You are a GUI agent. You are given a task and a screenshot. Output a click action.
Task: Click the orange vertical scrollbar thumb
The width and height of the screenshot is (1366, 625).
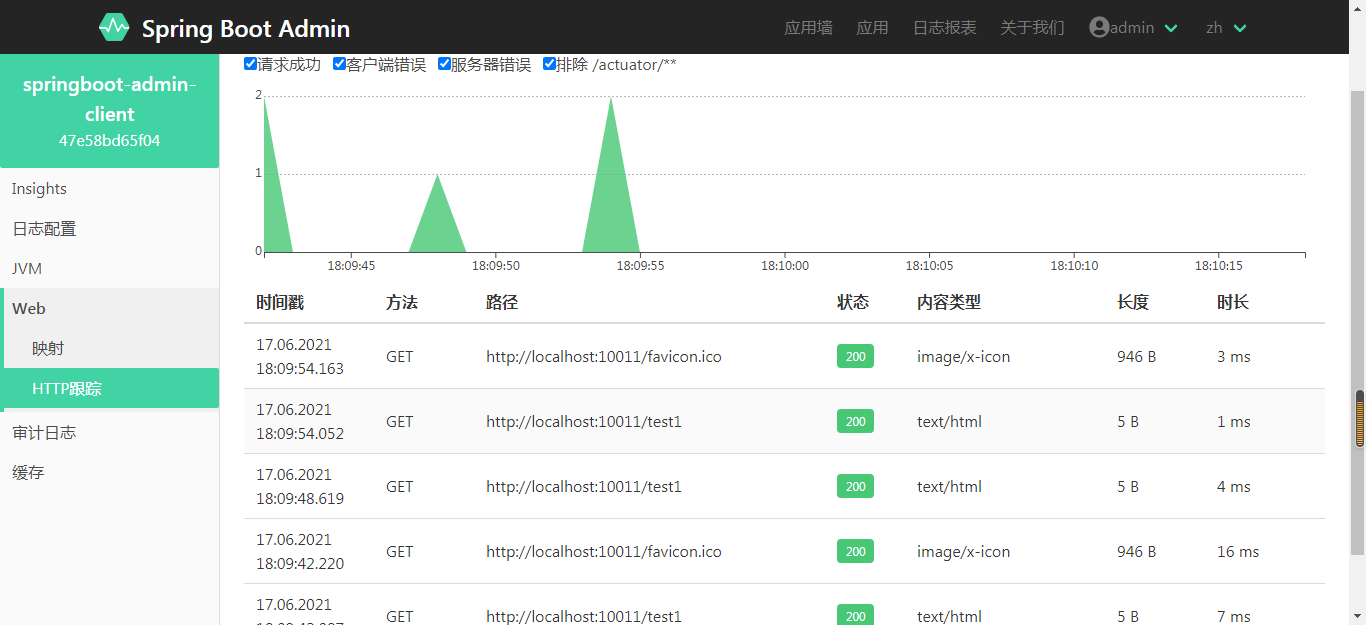(1360, 418)
